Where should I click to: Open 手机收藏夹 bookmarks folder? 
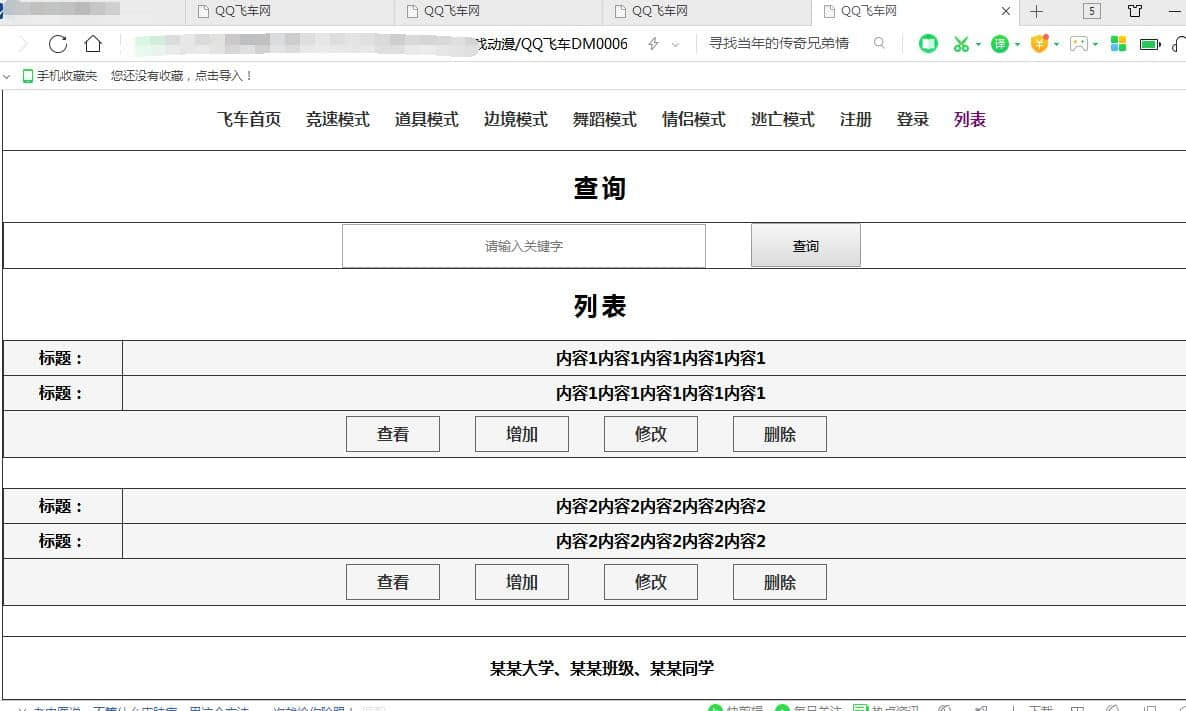(60, 76)
